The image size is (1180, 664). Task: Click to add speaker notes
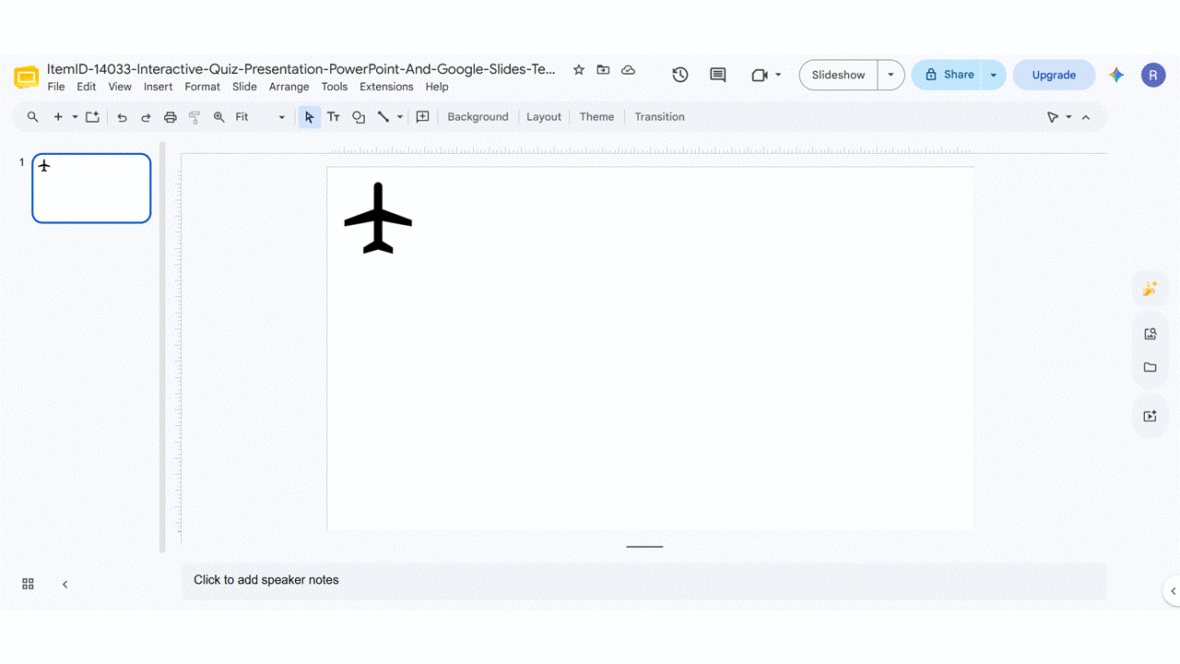(x=644, y=580)
